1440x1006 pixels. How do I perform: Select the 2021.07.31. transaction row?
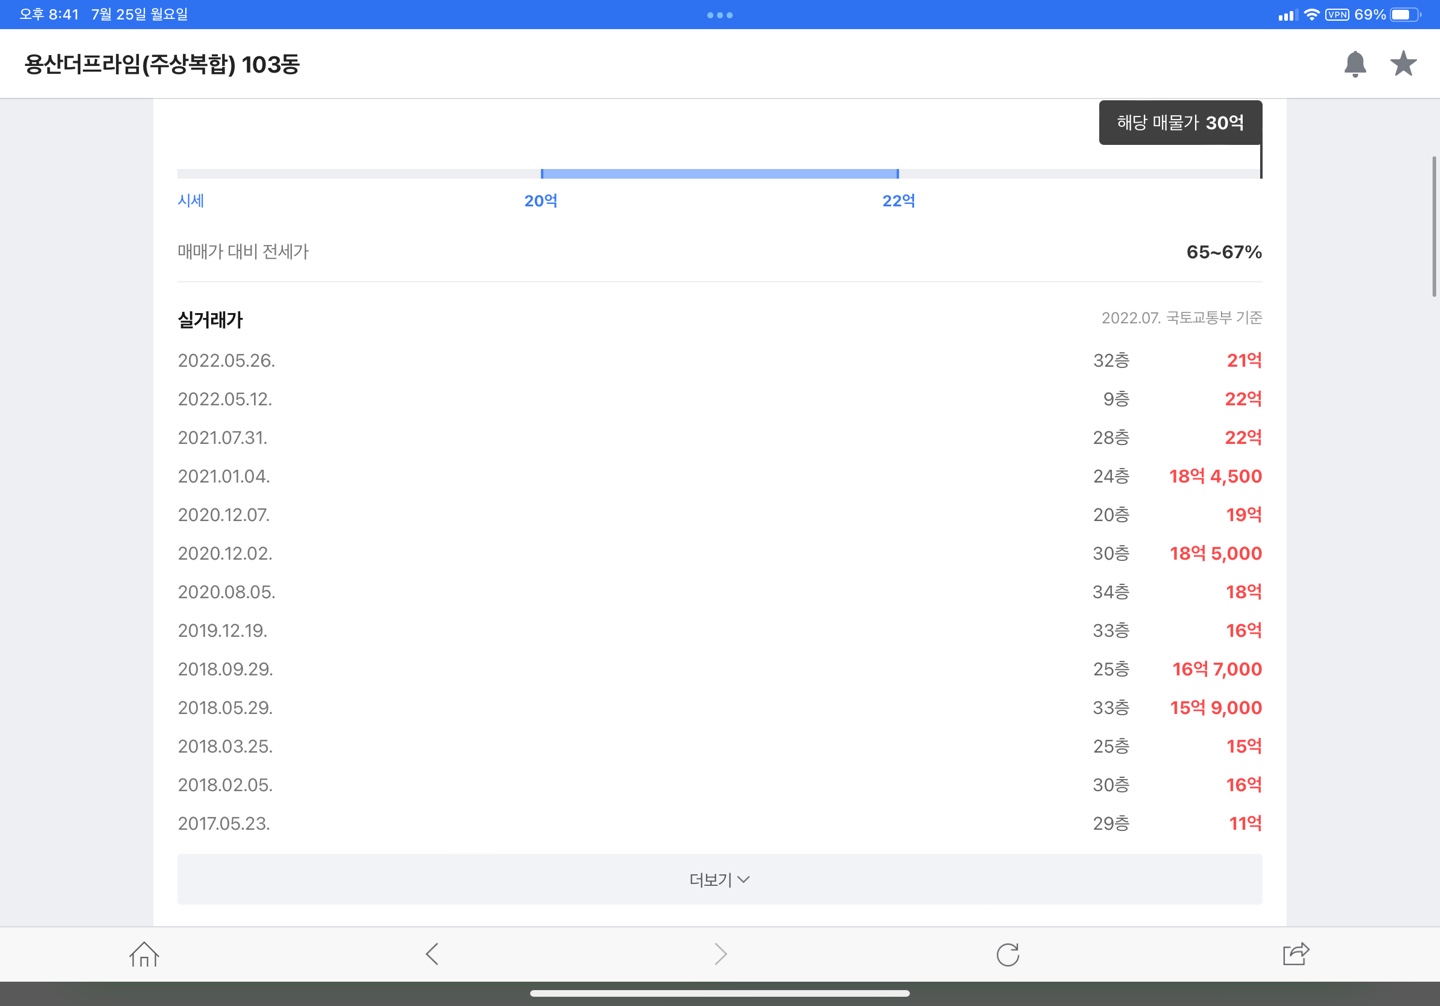720,437
